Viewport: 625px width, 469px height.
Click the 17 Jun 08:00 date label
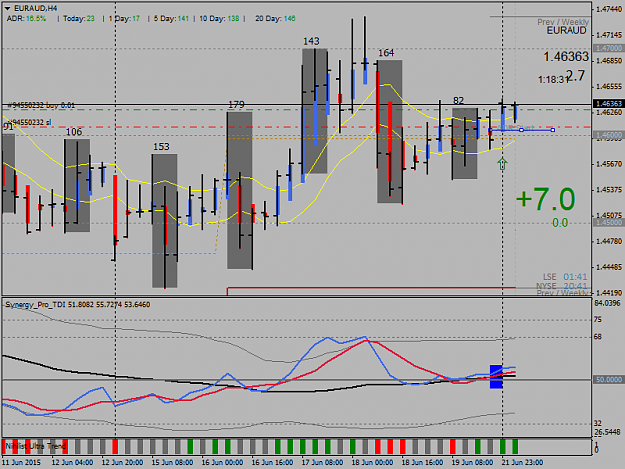322,463
